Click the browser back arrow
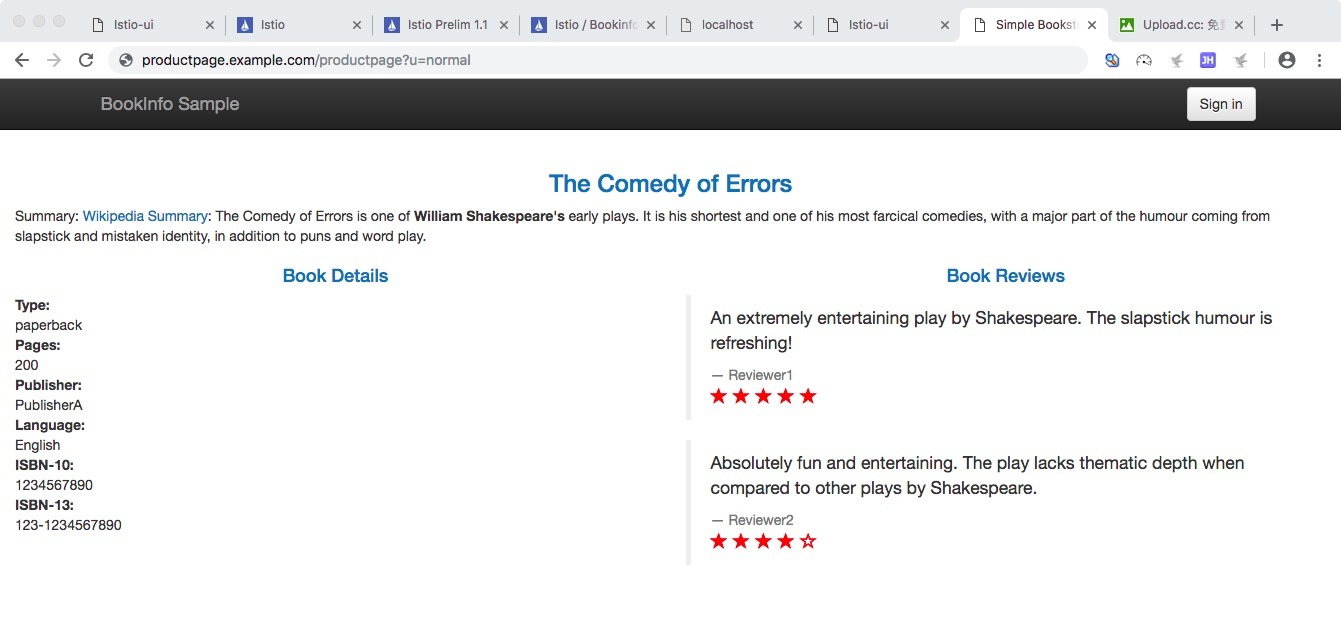1341x622 pixels. point(21,60)
